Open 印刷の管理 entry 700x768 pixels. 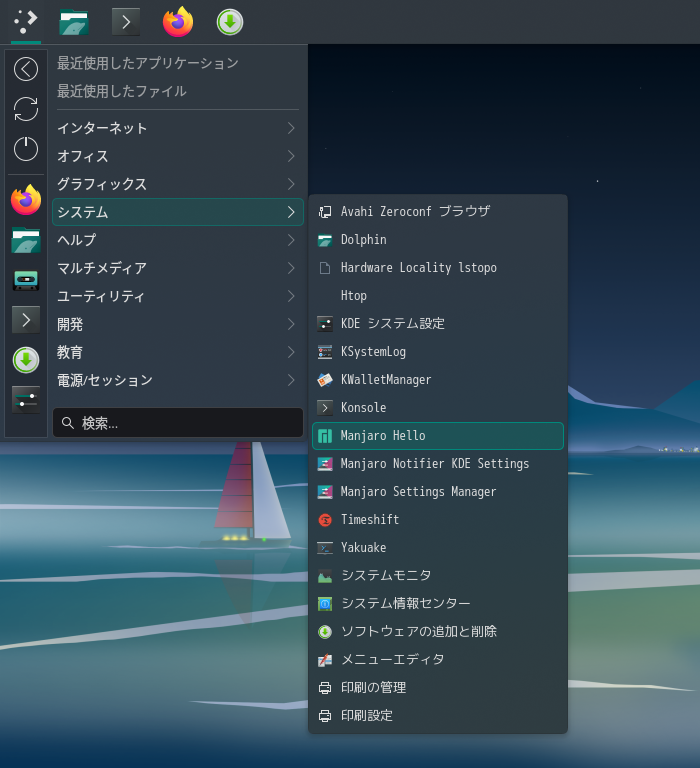(x=438, y=688)
